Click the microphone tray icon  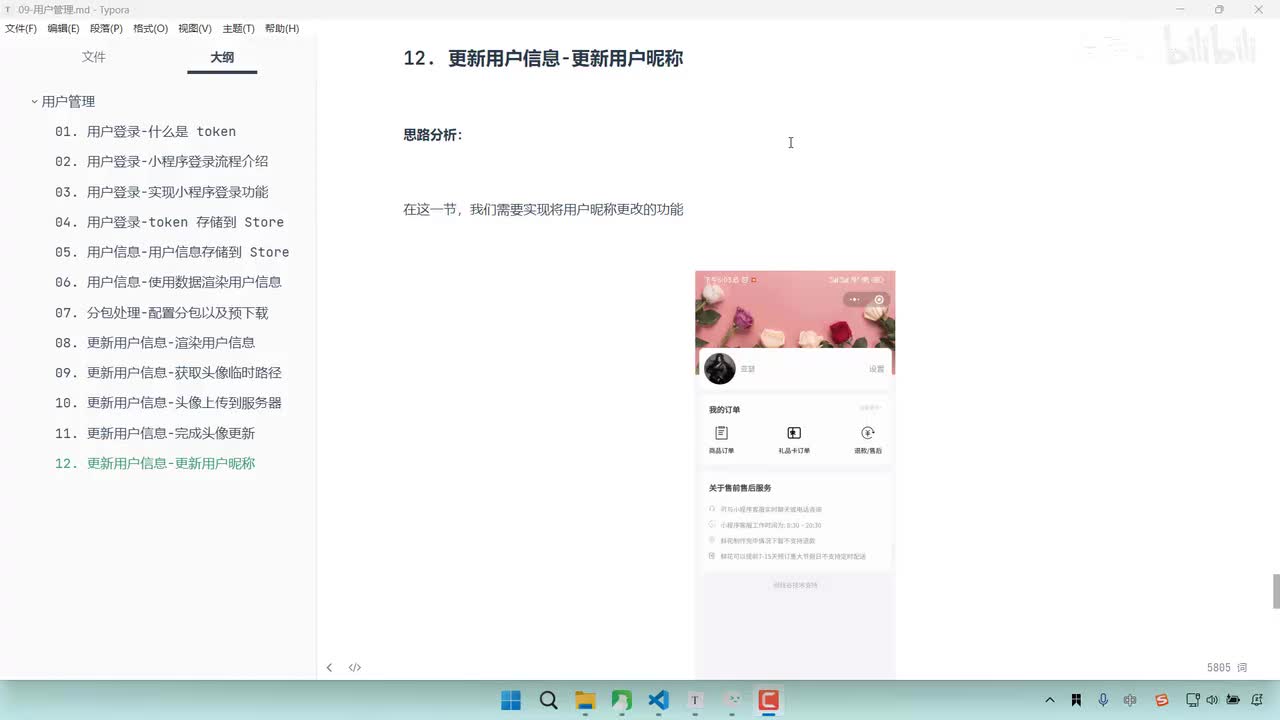[1103, 700]
